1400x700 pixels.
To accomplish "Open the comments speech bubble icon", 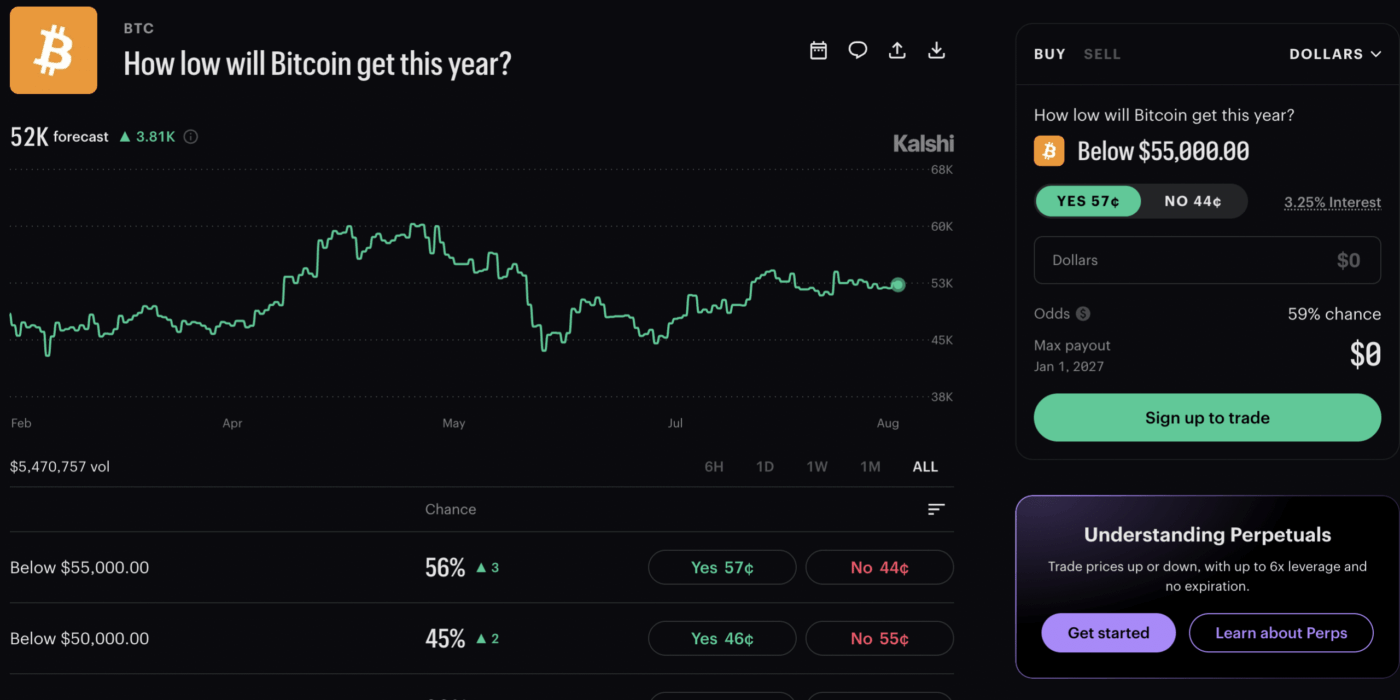I will point(858,50).
